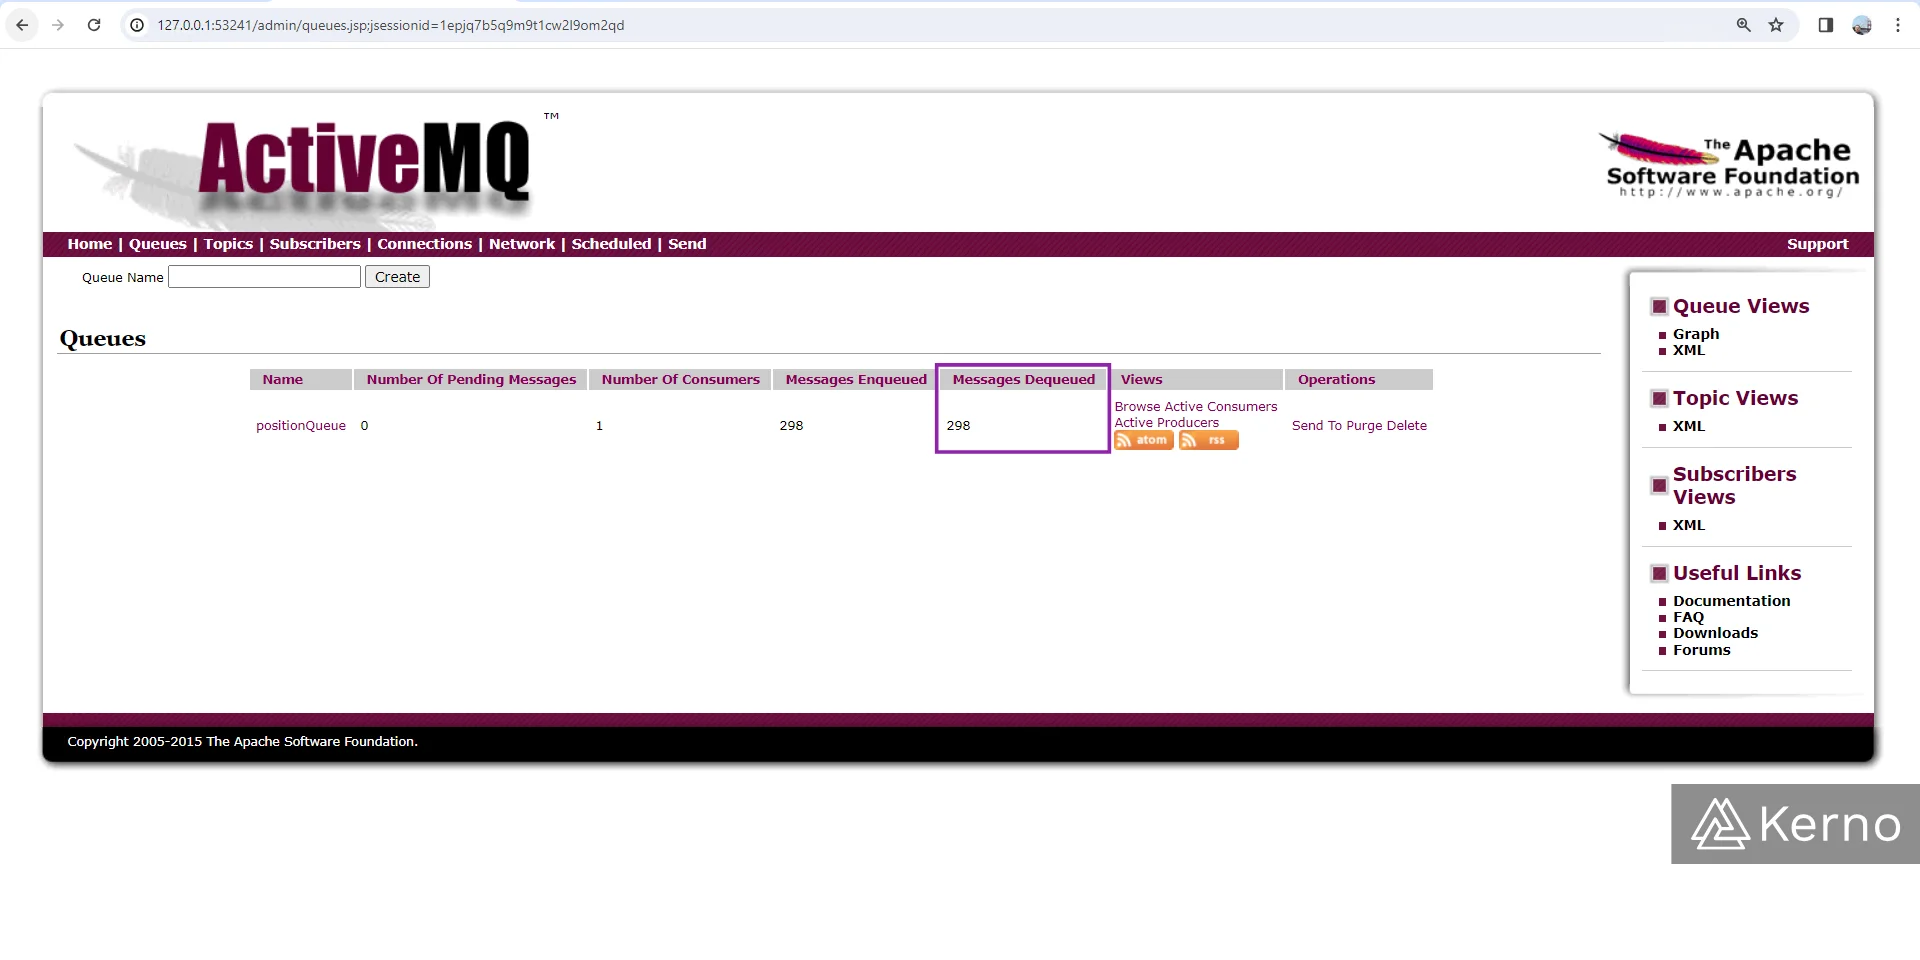This screenshot has width=1920, height=960.
Task: Click the Messages Dequeued header
Action: 1024,380
